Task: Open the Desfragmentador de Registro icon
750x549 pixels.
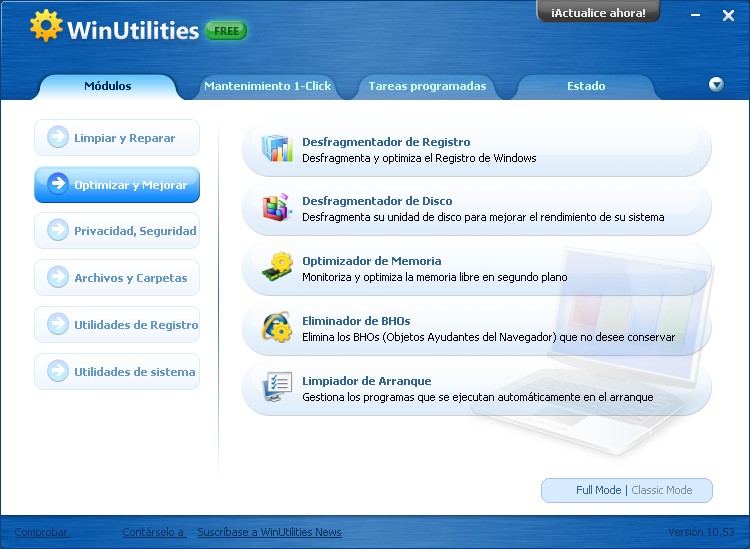Action: 277,148
